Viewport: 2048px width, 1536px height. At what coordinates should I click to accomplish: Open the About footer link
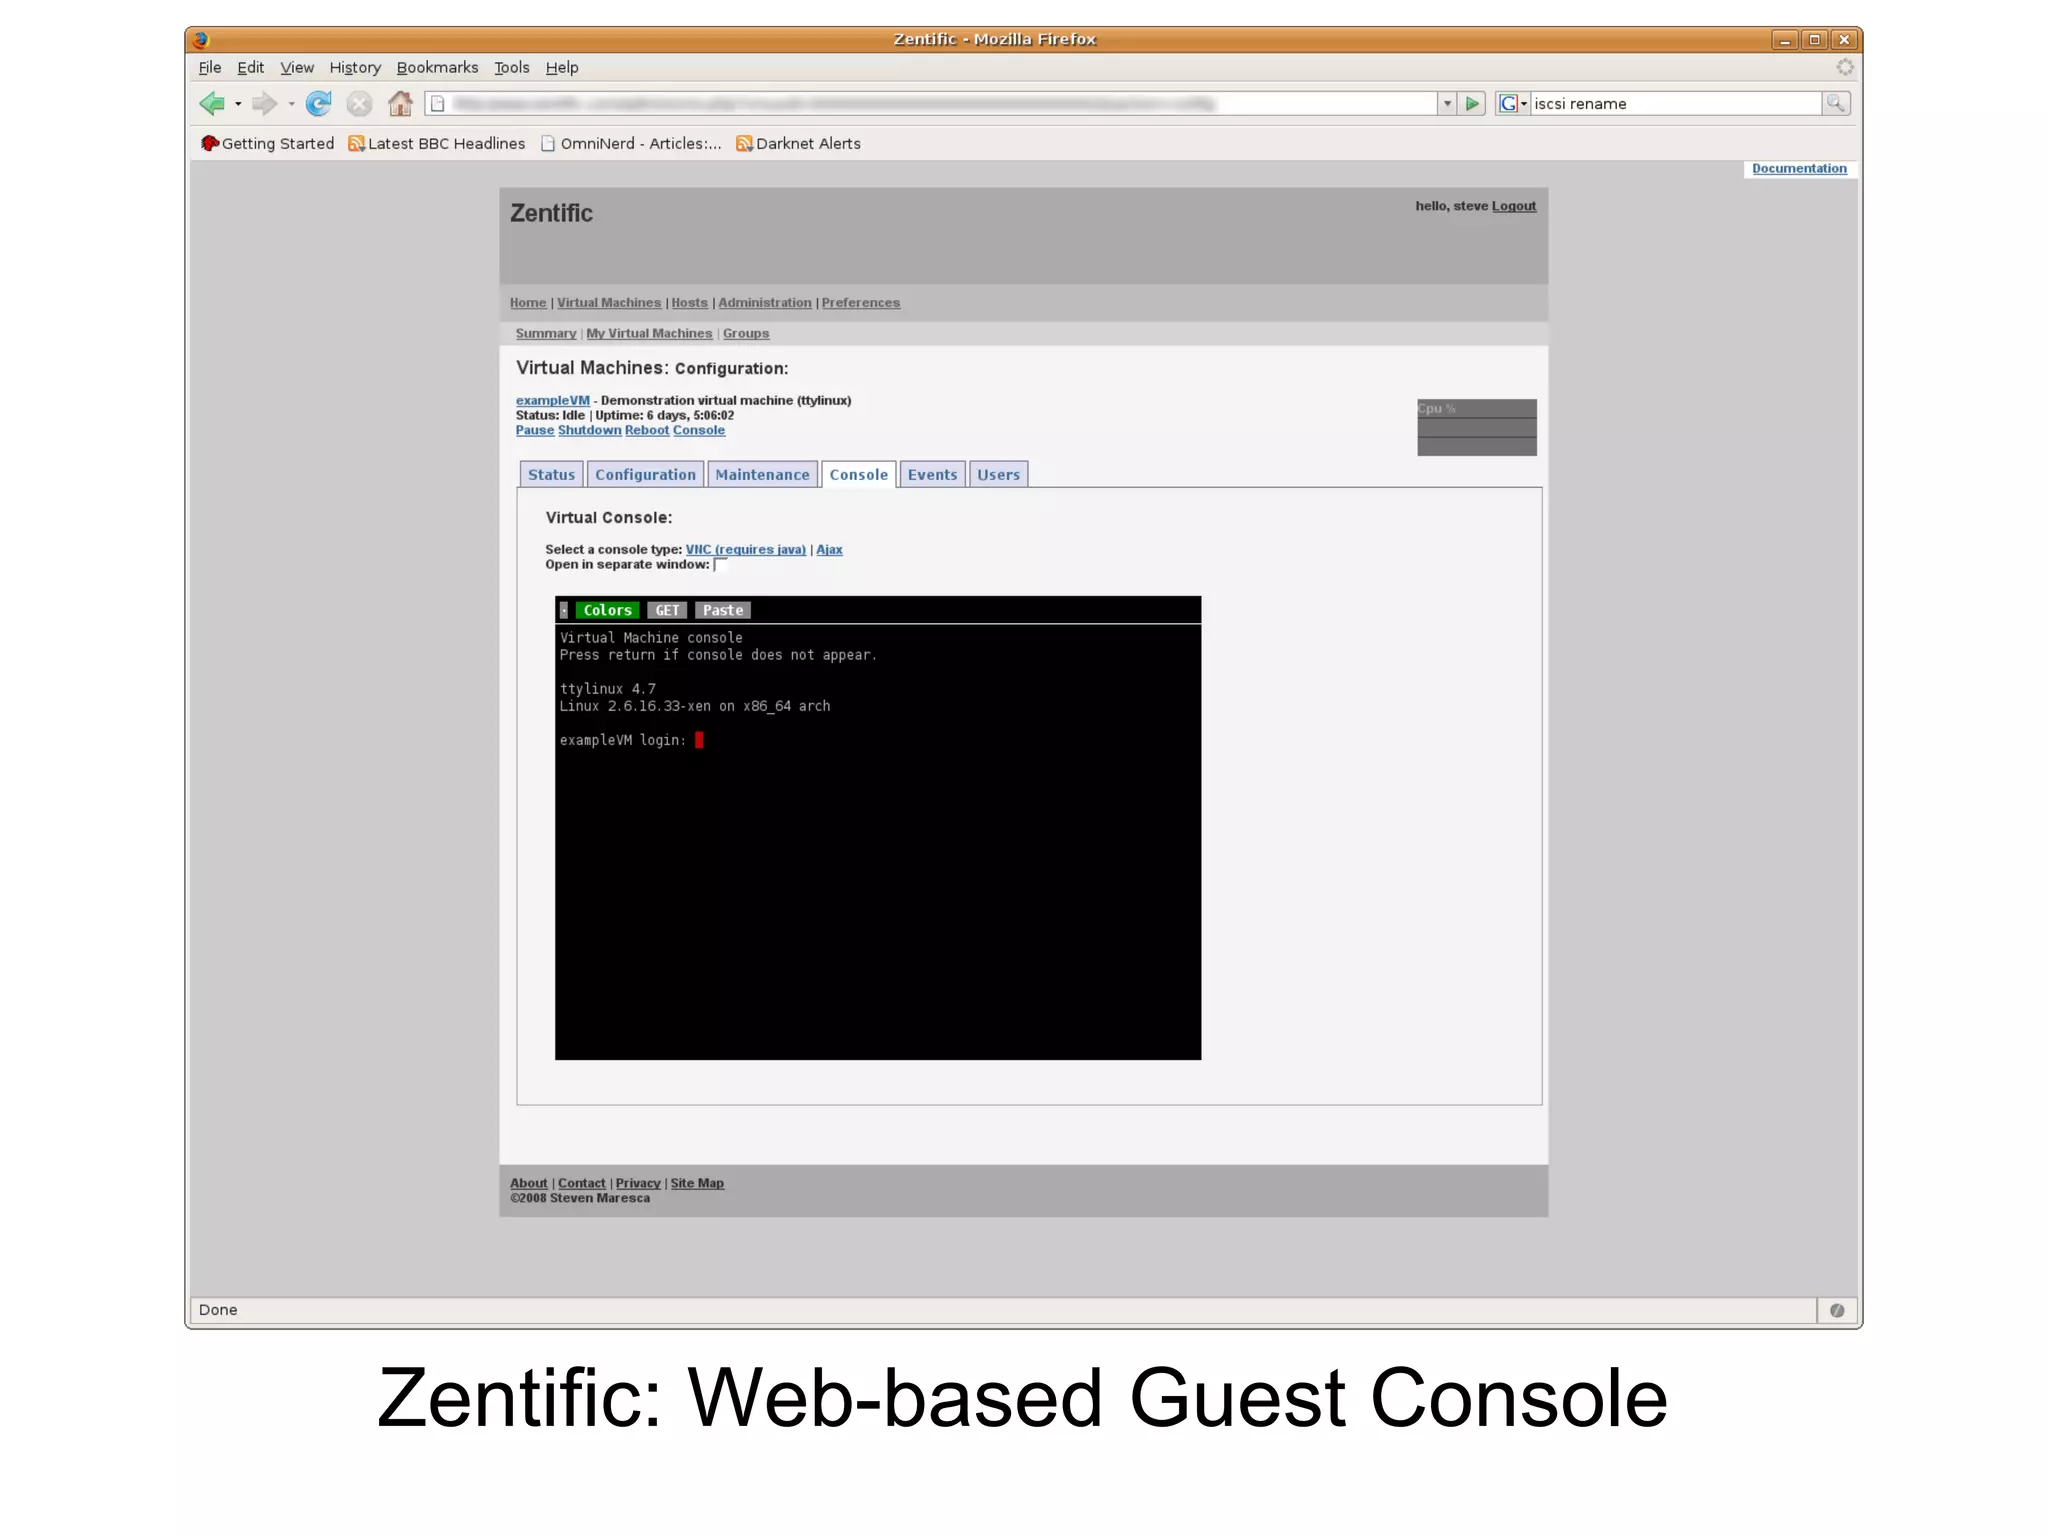pos(529,1183)
